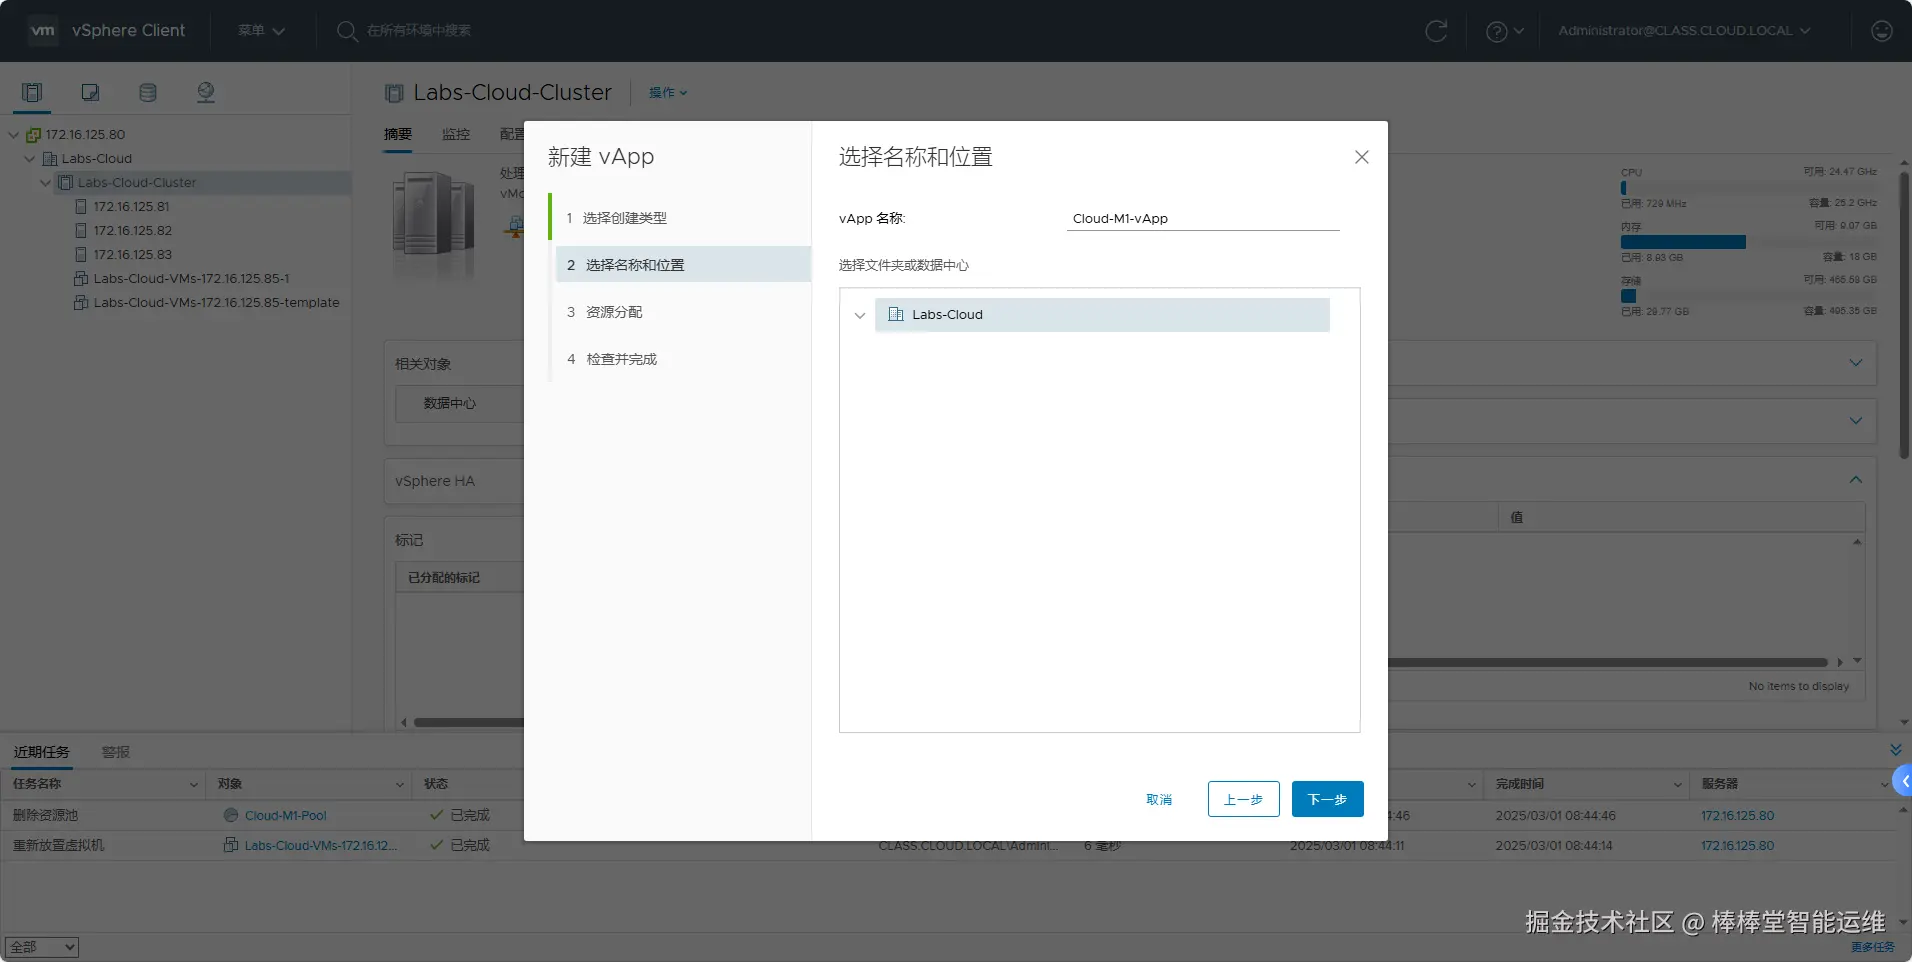Click the refresh icon in top bar

(1436, 31)
